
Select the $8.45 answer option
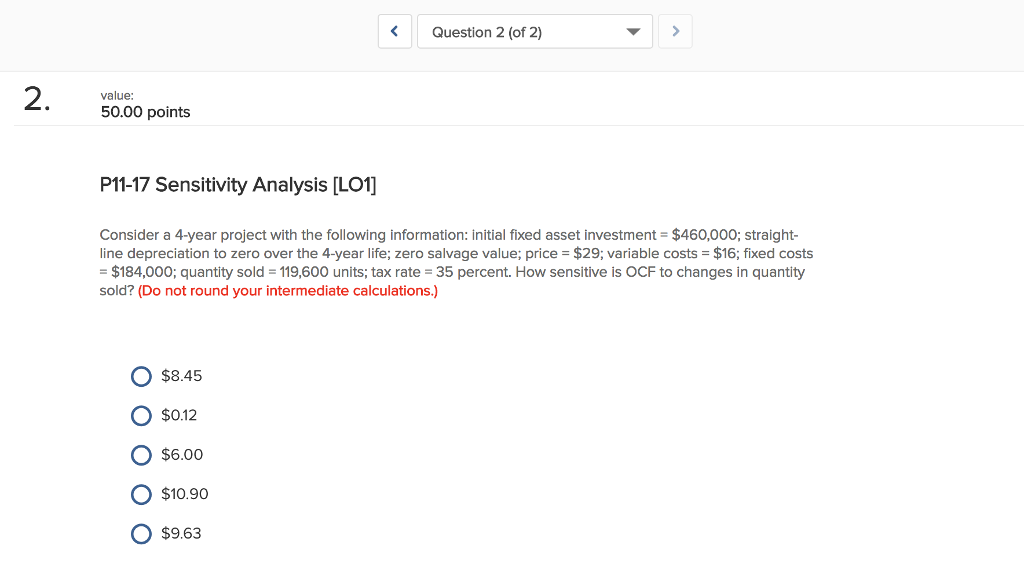coord(141,376)
